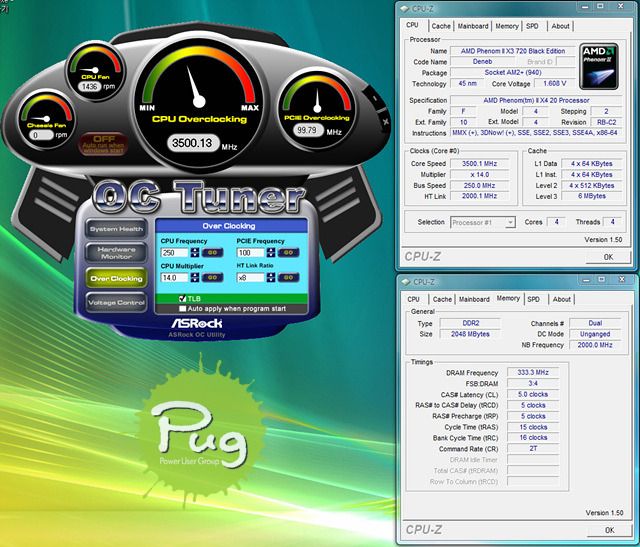Switch to SPD tab in upper CPU-Z window

click(x=532, y=26)
